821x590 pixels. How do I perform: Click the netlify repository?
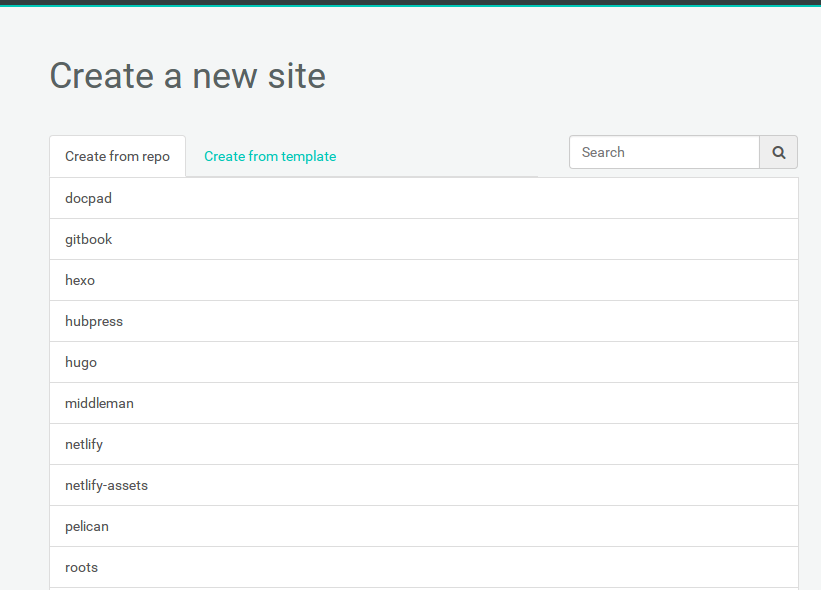tap(424, 444)
